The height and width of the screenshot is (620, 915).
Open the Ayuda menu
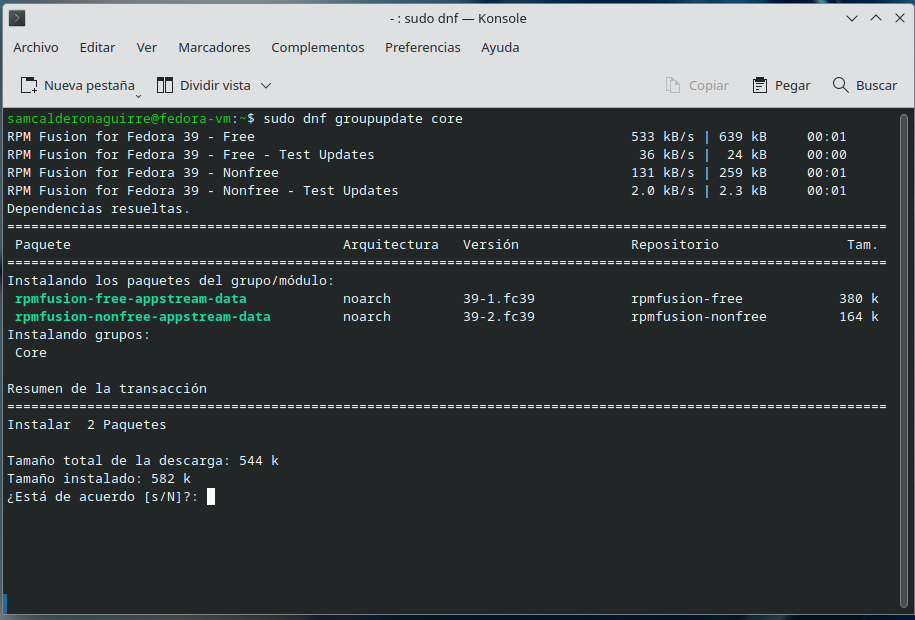point(500,47)
